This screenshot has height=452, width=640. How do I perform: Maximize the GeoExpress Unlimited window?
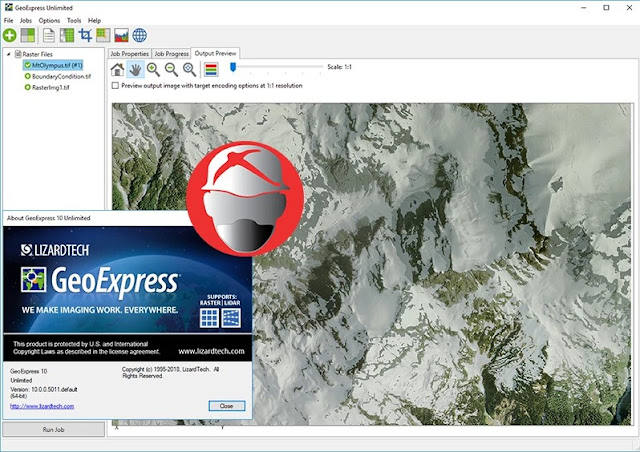606,8
